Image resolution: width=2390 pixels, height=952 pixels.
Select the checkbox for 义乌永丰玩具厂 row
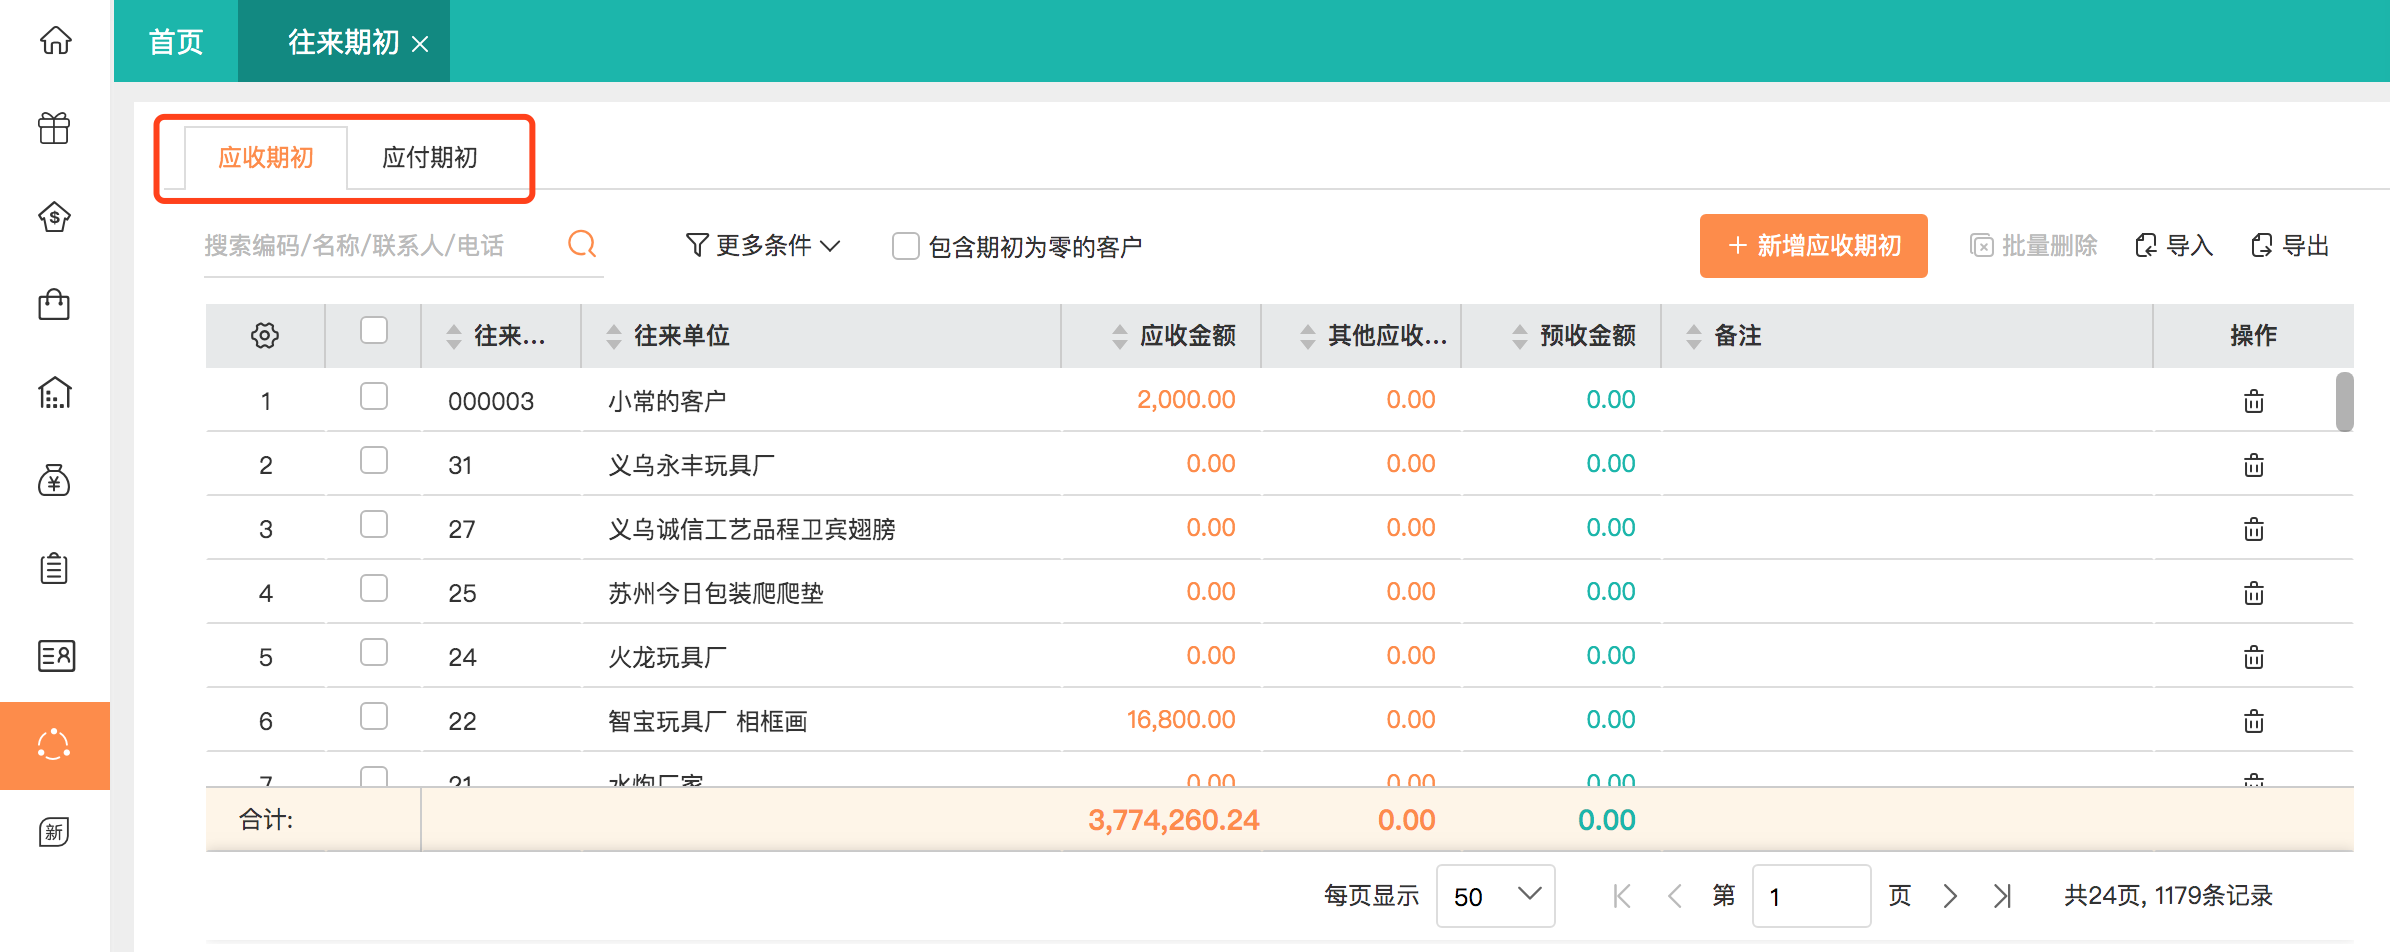coord(374,461)
